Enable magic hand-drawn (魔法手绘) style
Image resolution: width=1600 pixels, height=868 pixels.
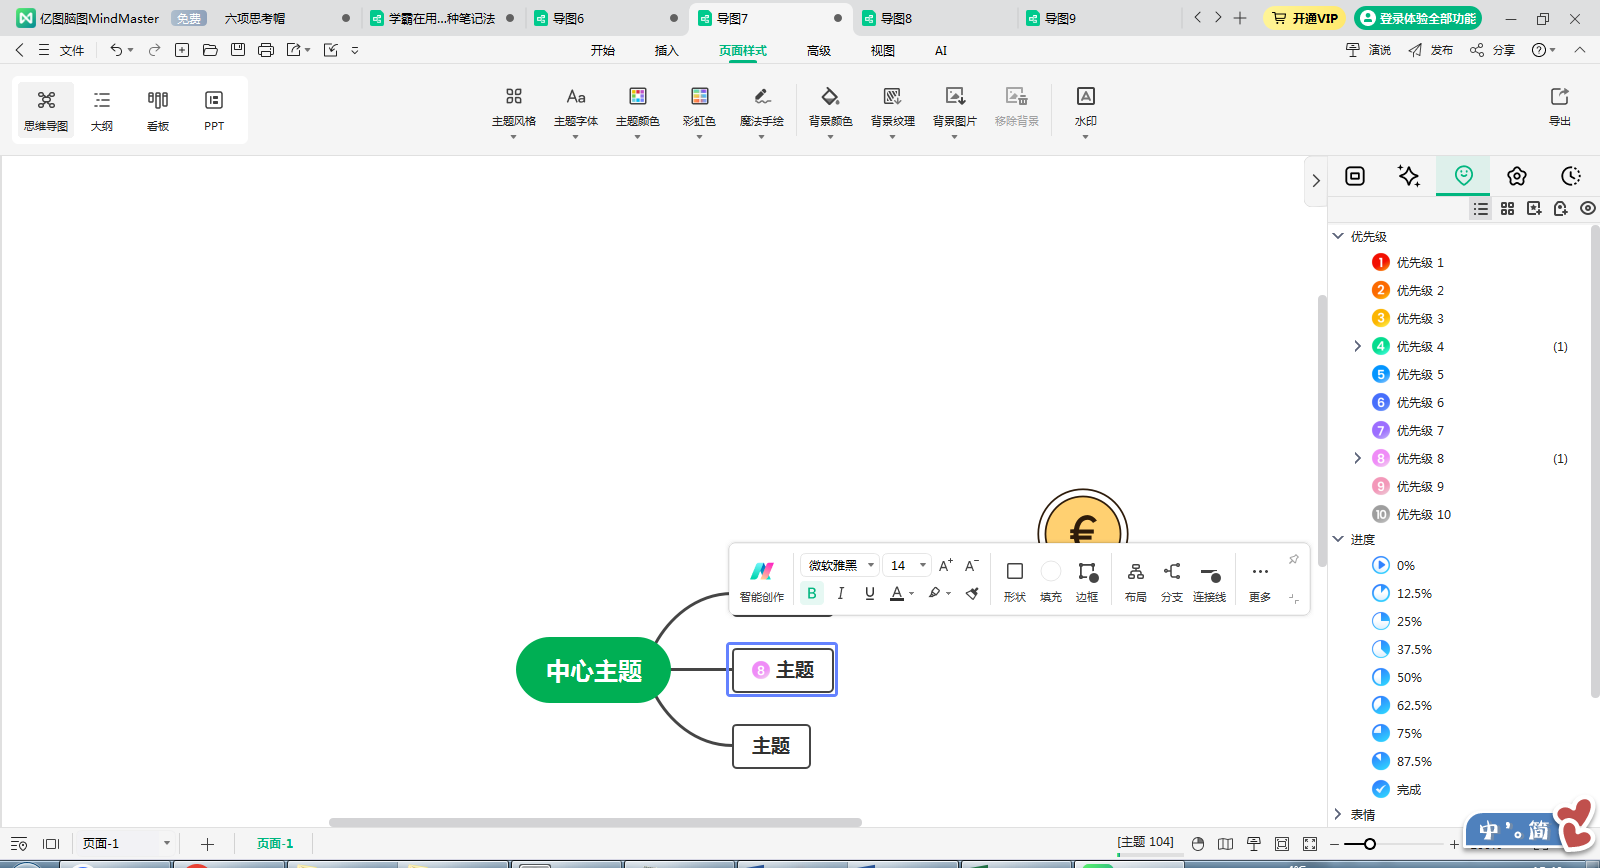point(761,108)
